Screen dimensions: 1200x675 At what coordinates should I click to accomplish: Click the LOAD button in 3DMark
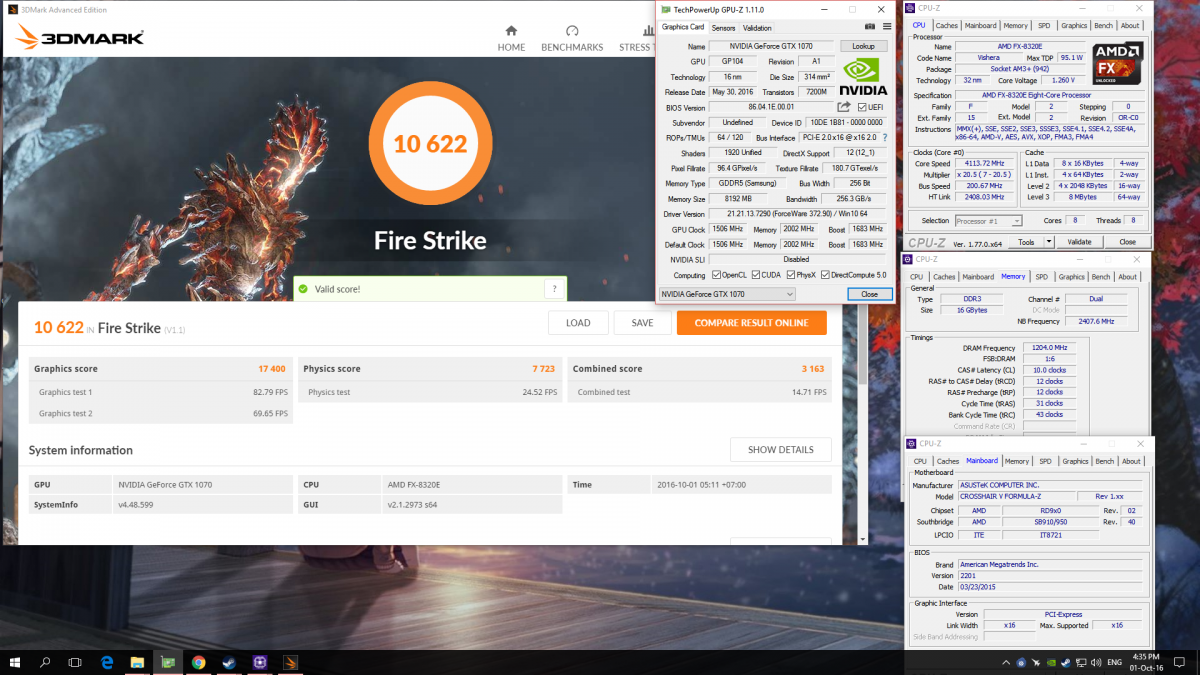tap(578, 323)
